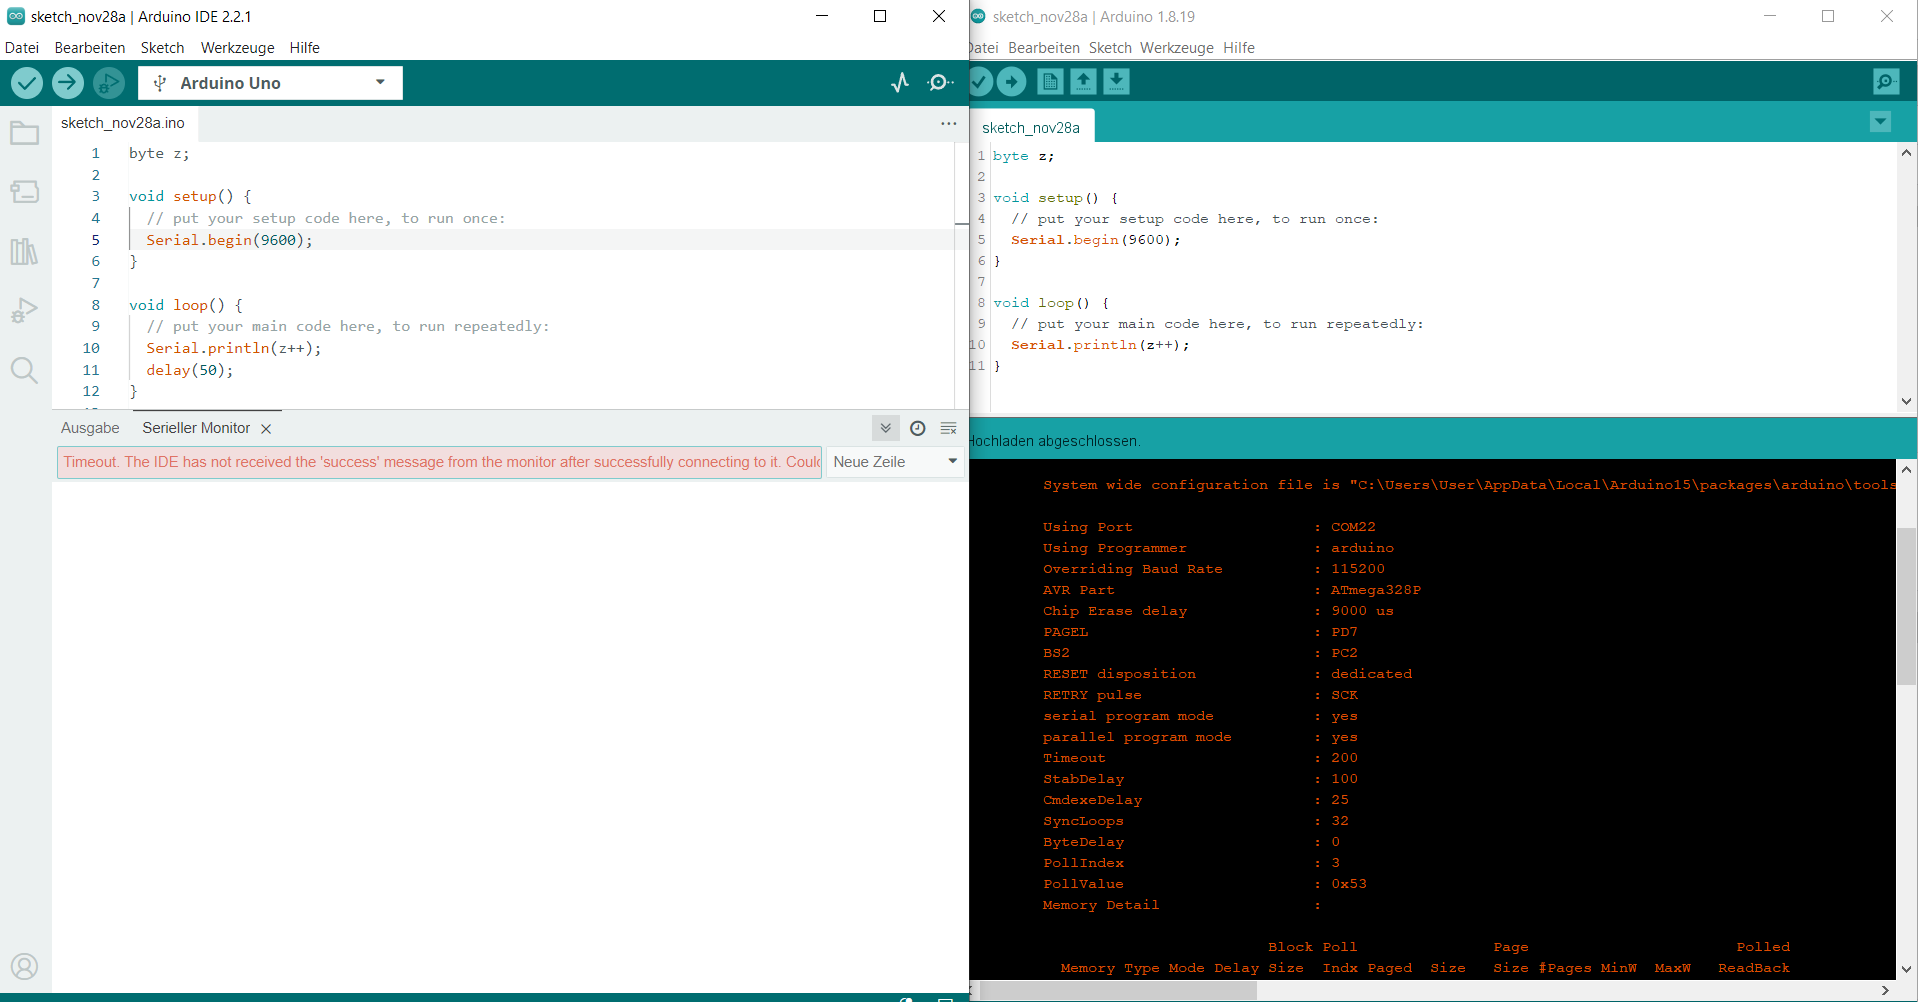Image resolution: width=1918 pixels, height=1002 pixels.
Task: Click editor scroll-up arrow in Arduino 1.8.19
Action: coord(1906,153)
